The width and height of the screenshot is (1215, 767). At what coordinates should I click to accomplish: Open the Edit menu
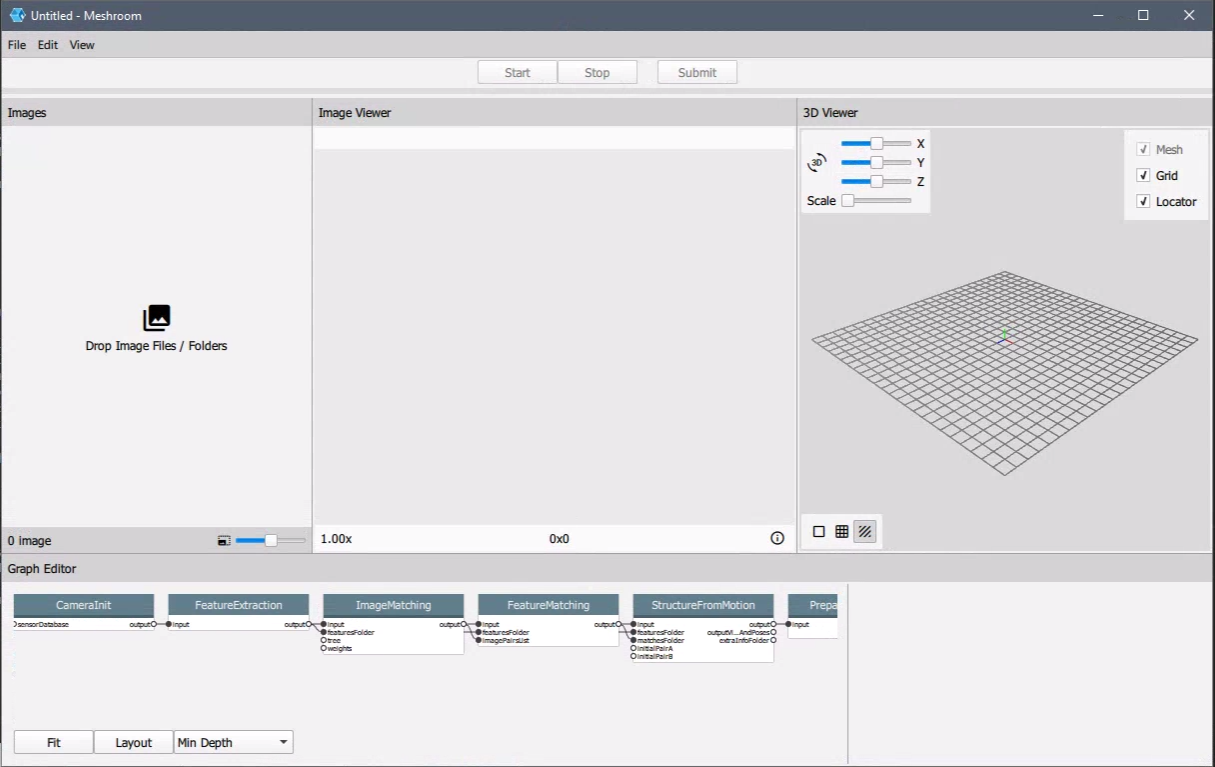[48, 45]
